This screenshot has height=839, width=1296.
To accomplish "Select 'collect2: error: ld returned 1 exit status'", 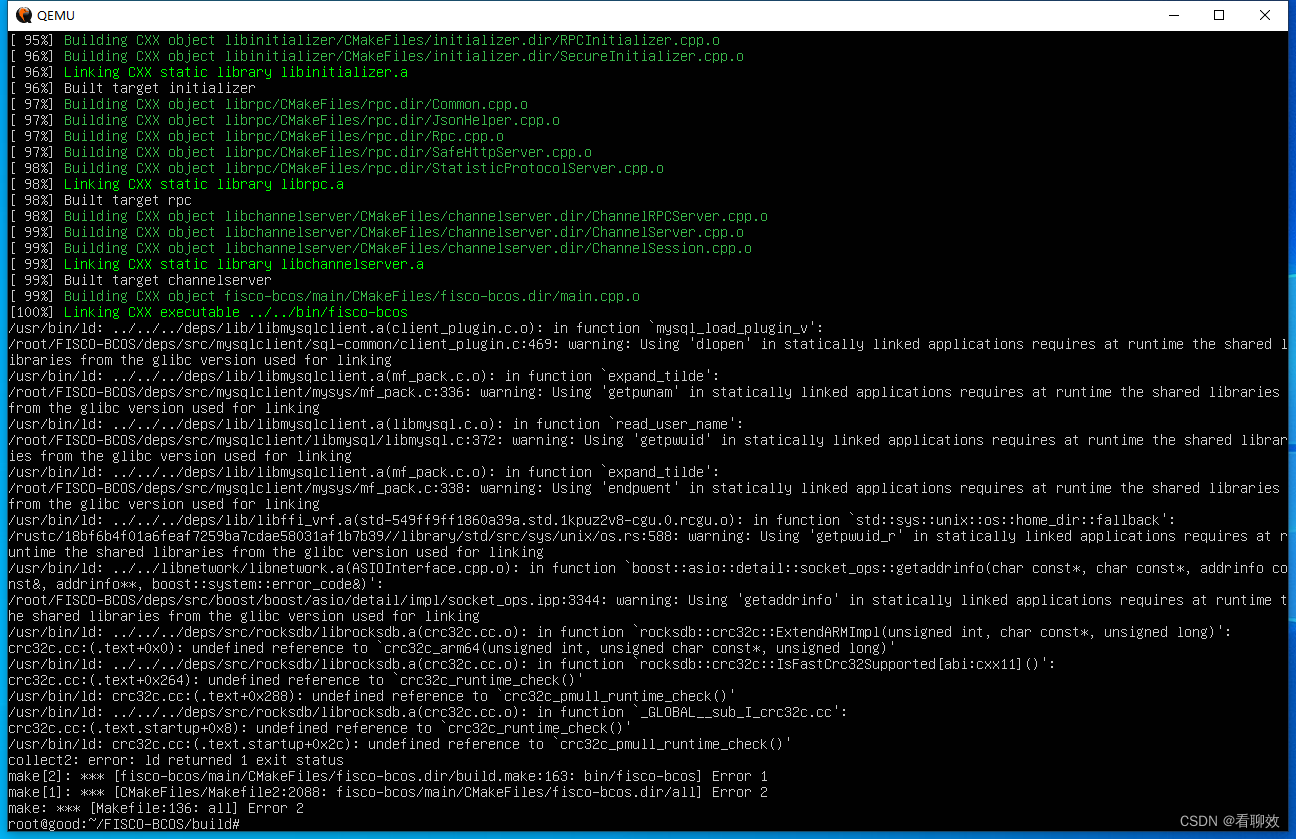I will (176, 760).
